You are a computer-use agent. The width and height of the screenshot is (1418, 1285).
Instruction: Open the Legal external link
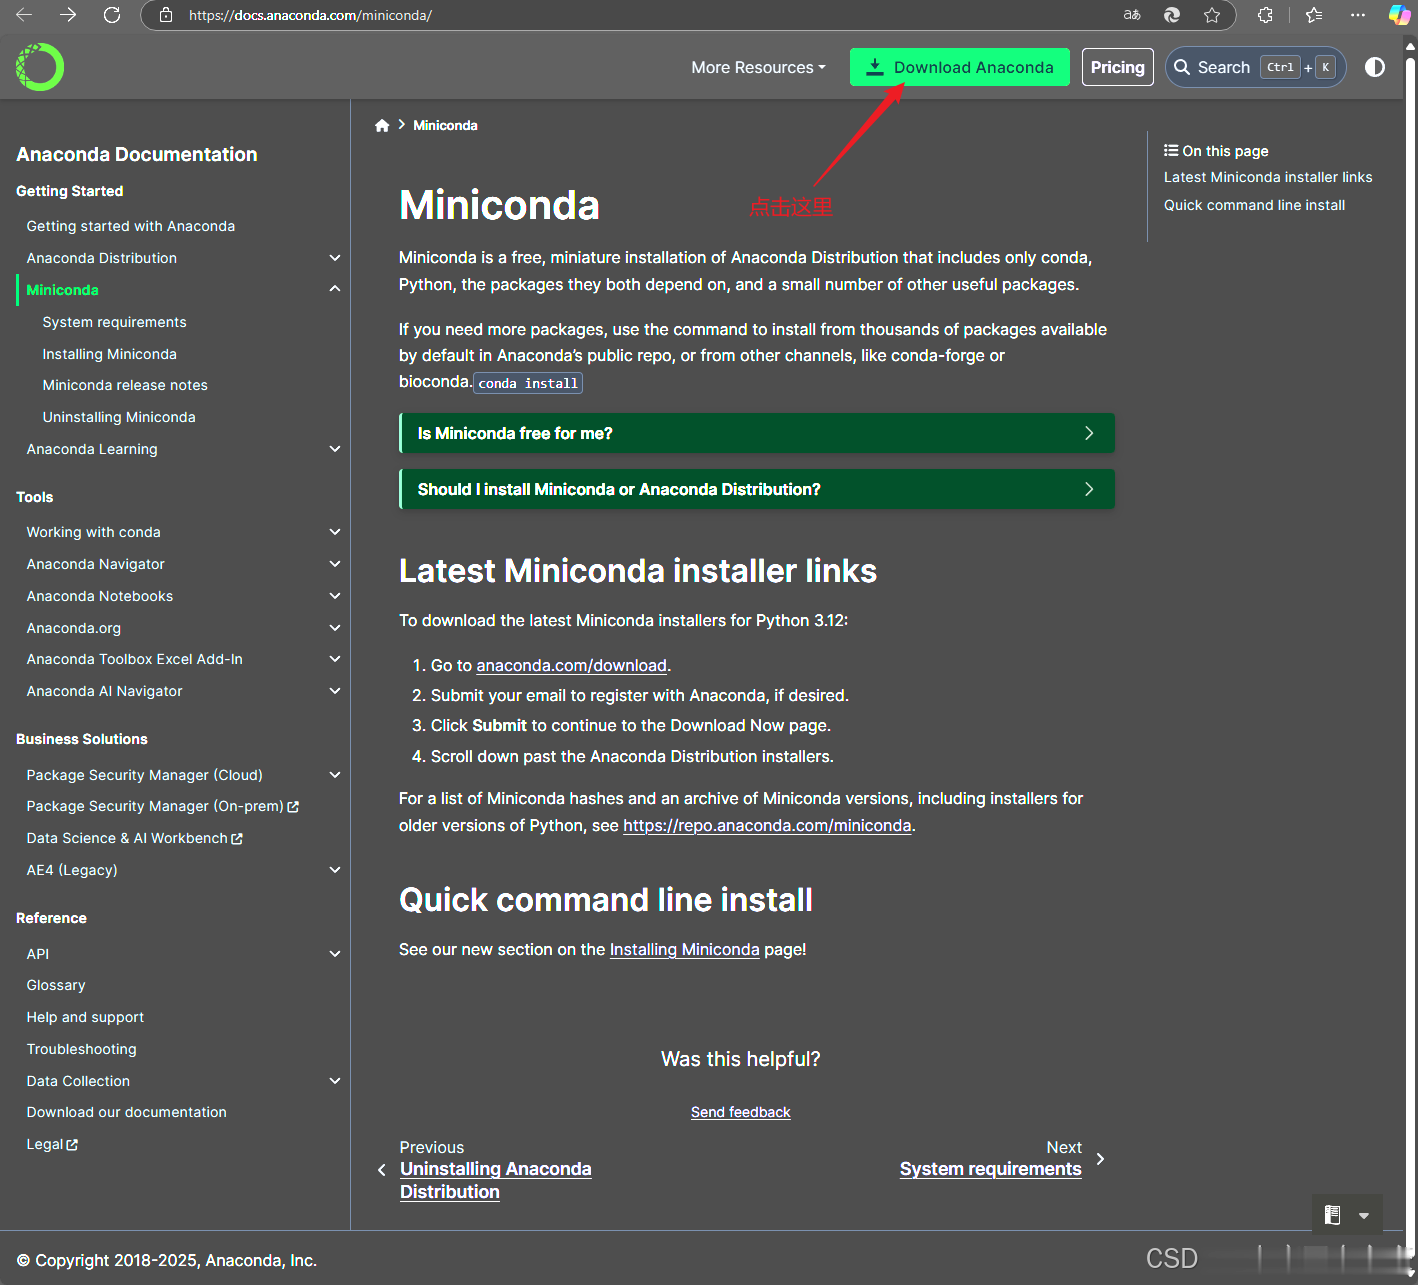tap(52, 1144)
